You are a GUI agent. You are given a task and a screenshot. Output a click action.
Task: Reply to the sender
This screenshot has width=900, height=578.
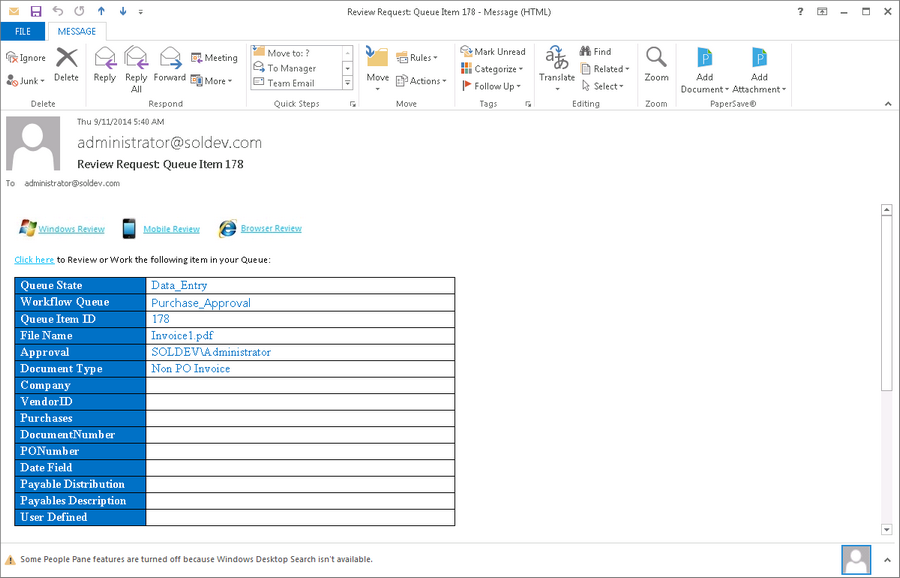(x=105, y=65)
